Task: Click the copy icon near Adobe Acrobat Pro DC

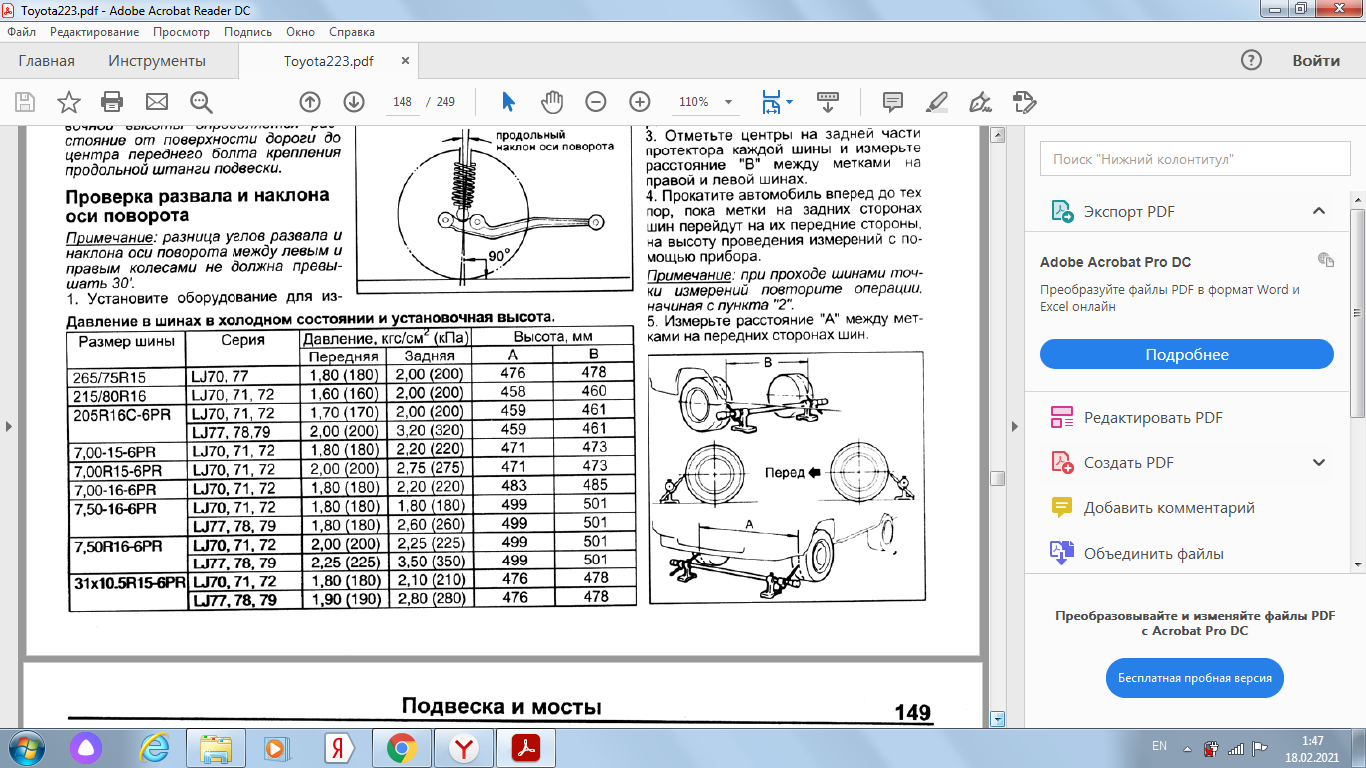Action: pyautogui.click(x=1326, y=260)
